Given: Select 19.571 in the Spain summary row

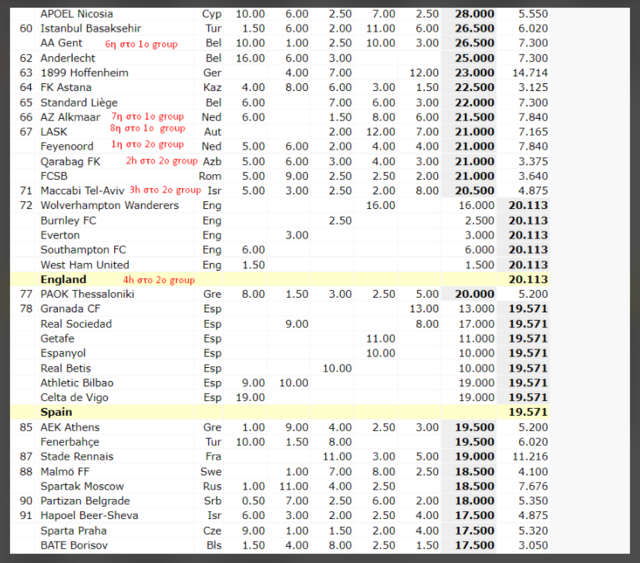Looking at the screenshot, I should [528, 412].
